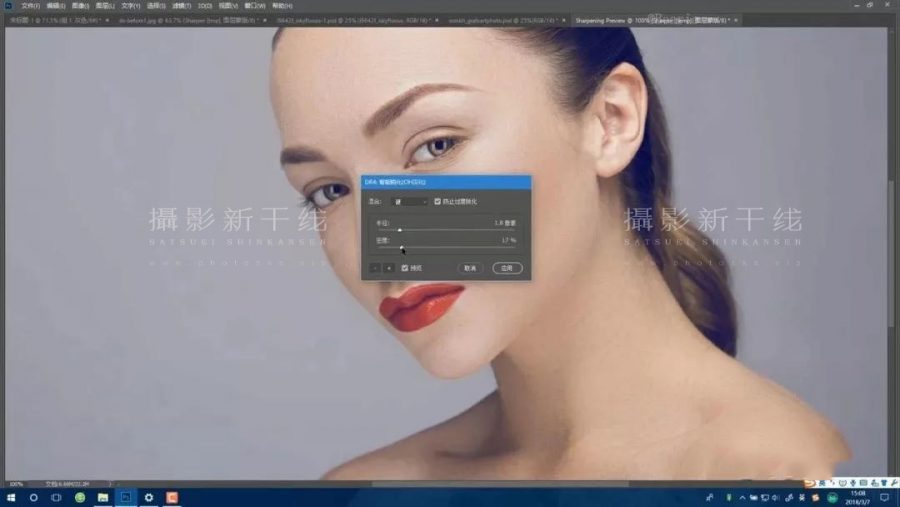Open the mode dropdown in sharpen dialog
Viewport: 900px width, 507px height.
pos(409,202)
